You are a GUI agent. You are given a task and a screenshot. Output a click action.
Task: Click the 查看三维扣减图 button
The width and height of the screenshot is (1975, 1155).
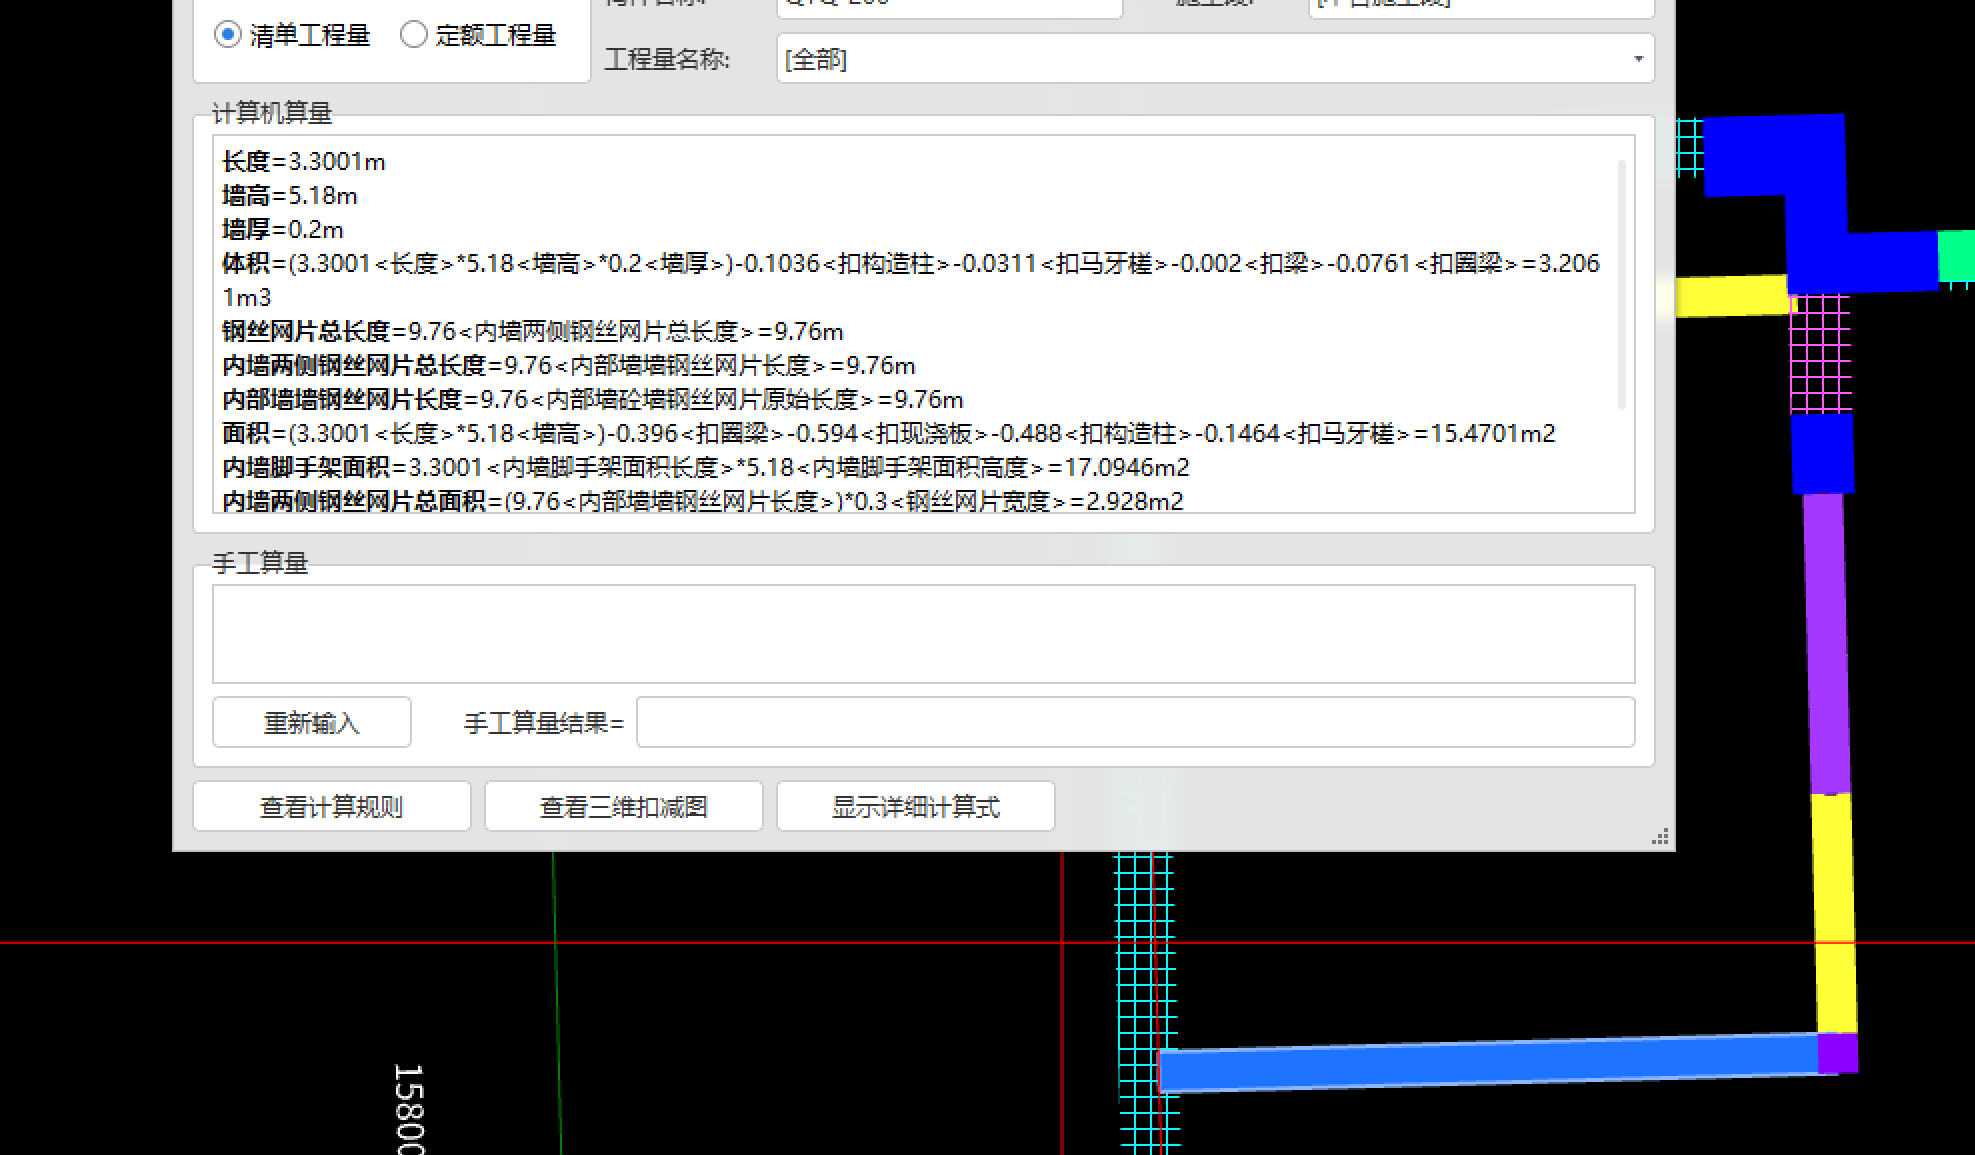coord(624,806)
